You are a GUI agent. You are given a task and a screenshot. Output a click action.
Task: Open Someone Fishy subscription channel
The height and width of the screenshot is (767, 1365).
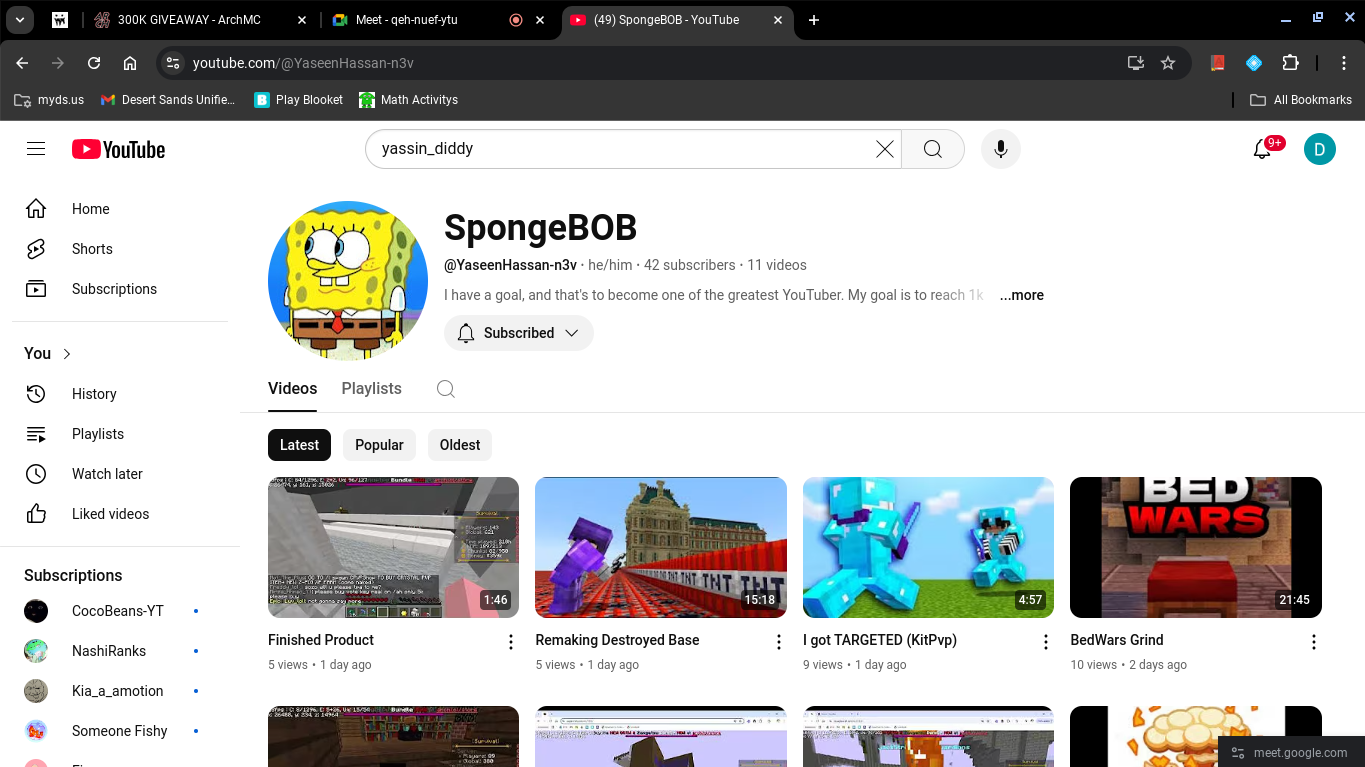click(x=120, y=731)
